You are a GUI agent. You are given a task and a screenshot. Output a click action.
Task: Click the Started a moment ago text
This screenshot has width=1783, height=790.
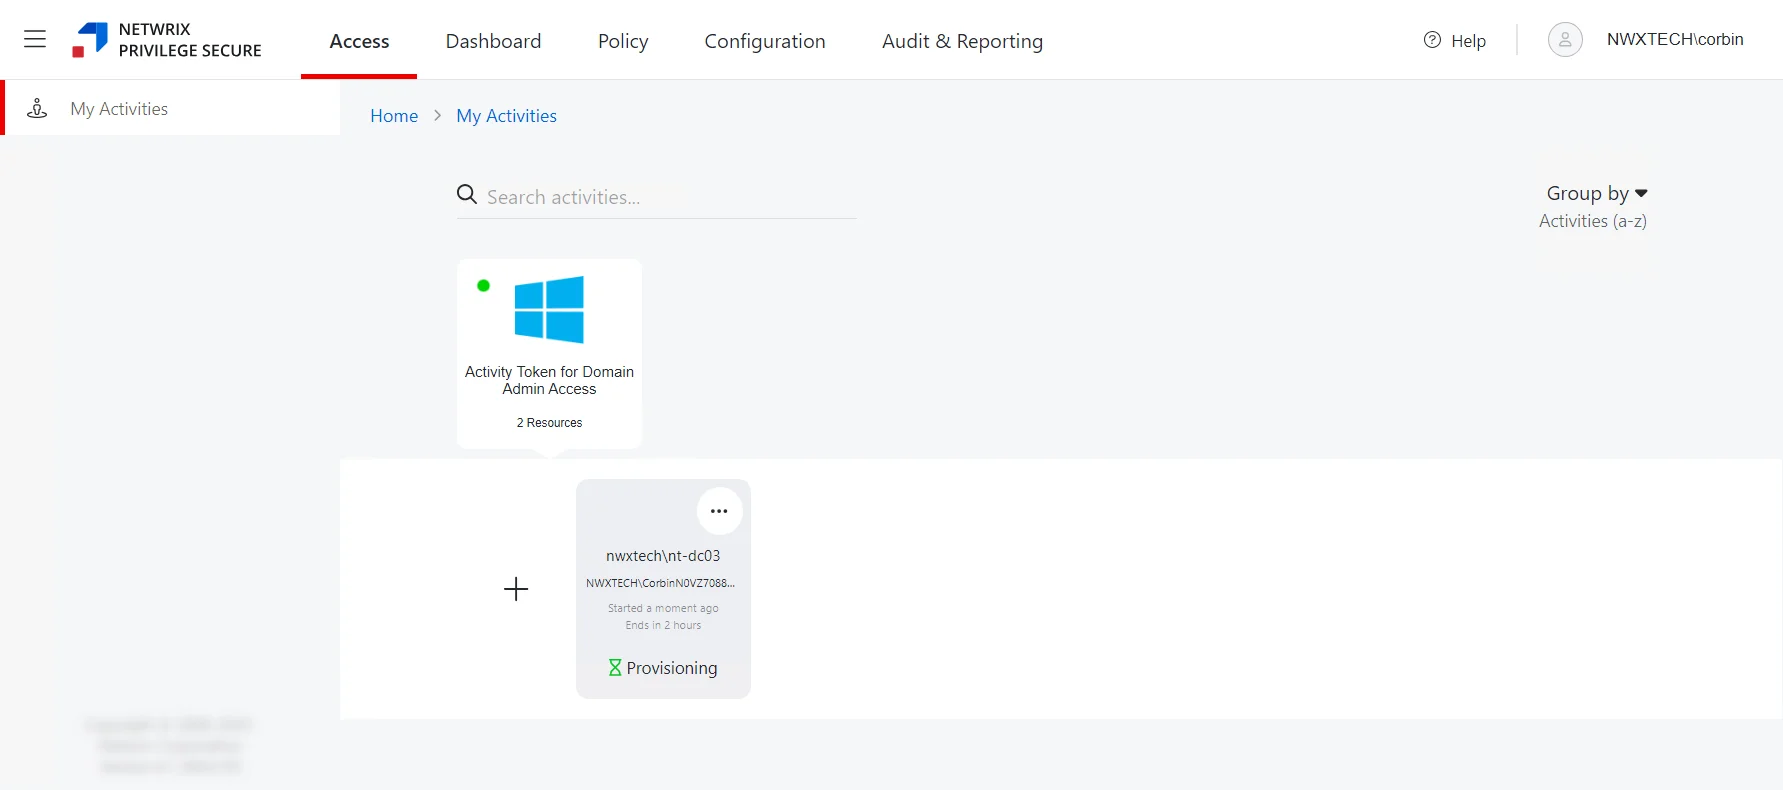pyautogui.click(x=663, y=608)
